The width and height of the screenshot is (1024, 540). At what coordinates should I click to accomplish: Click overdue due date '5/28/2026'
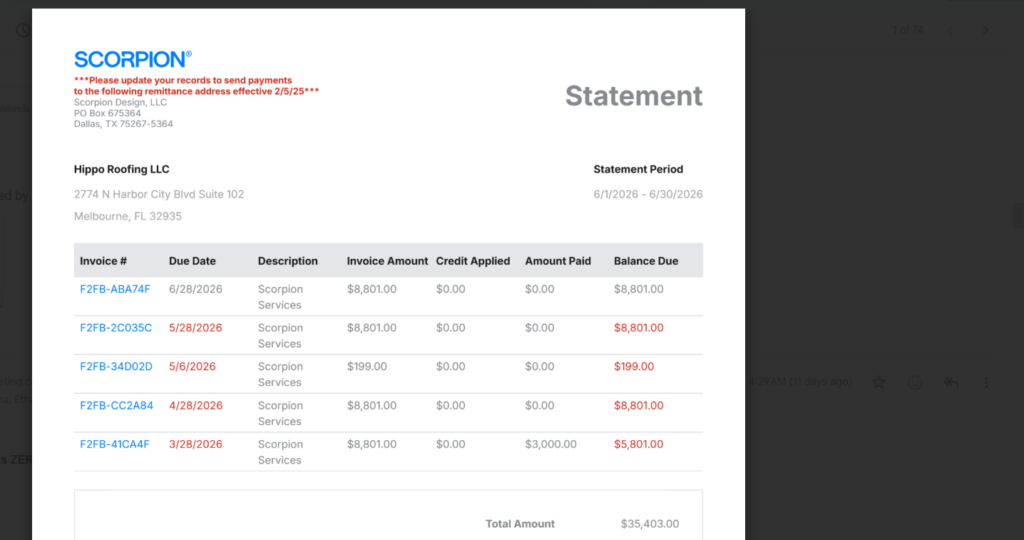pos(195,328)
